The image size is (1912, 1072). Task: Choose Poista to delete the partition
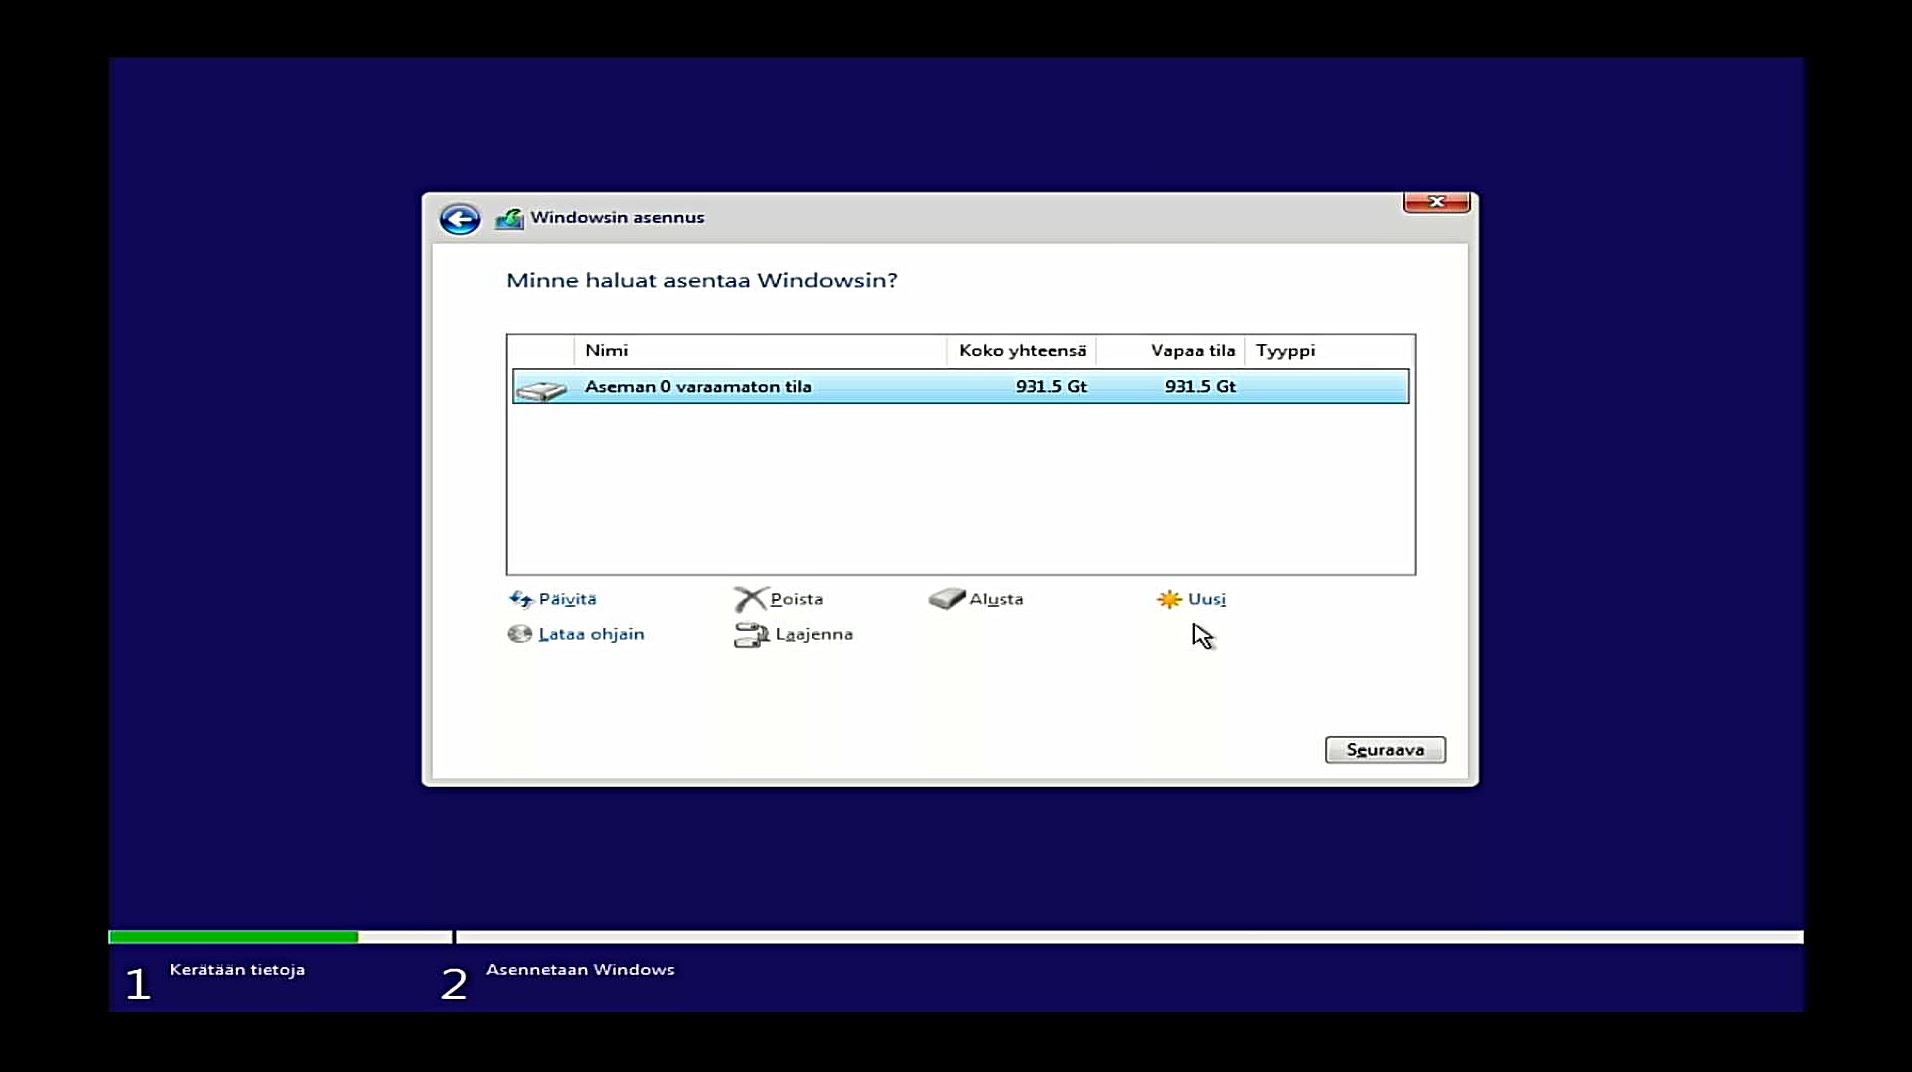[x=797, y=599]
